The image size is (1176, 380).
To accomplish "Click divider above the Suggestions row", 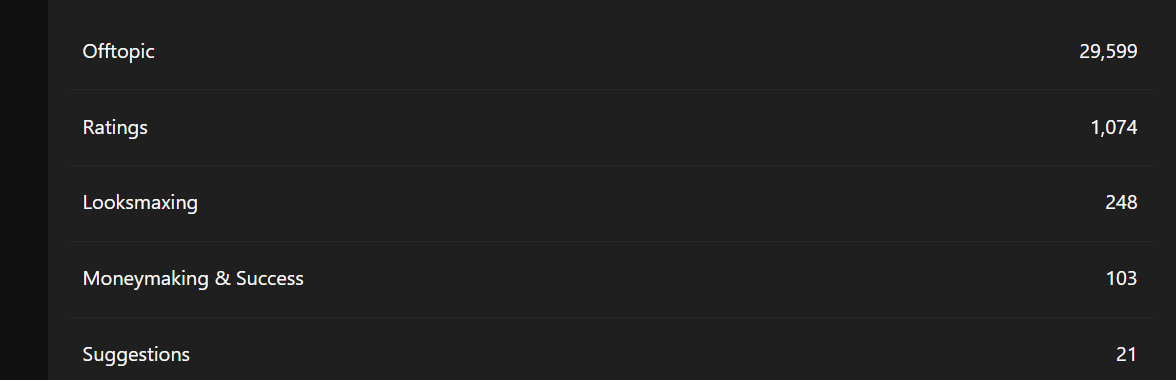I will (x=610, y=317).
